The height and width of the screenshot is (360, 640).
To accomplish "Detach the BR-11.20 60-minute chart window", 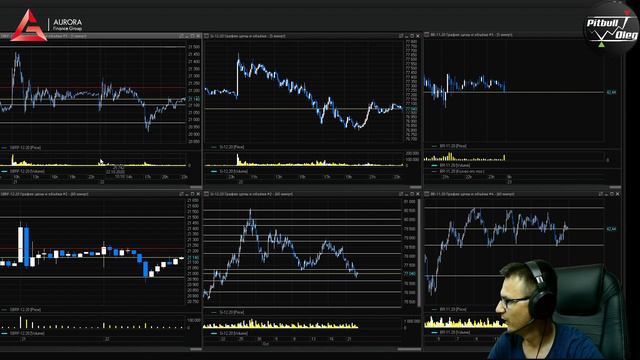I will [x=600, y=194].
